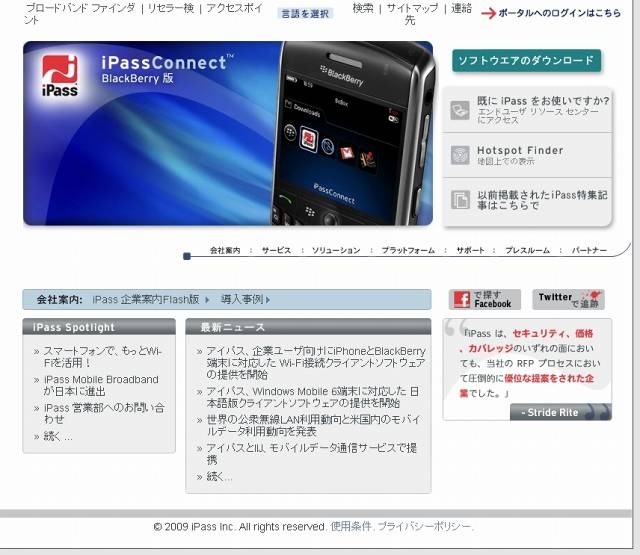Click 続く... in iPass Spotlight
This screenshot has width=640, height=555.
[x=58, y=437]
